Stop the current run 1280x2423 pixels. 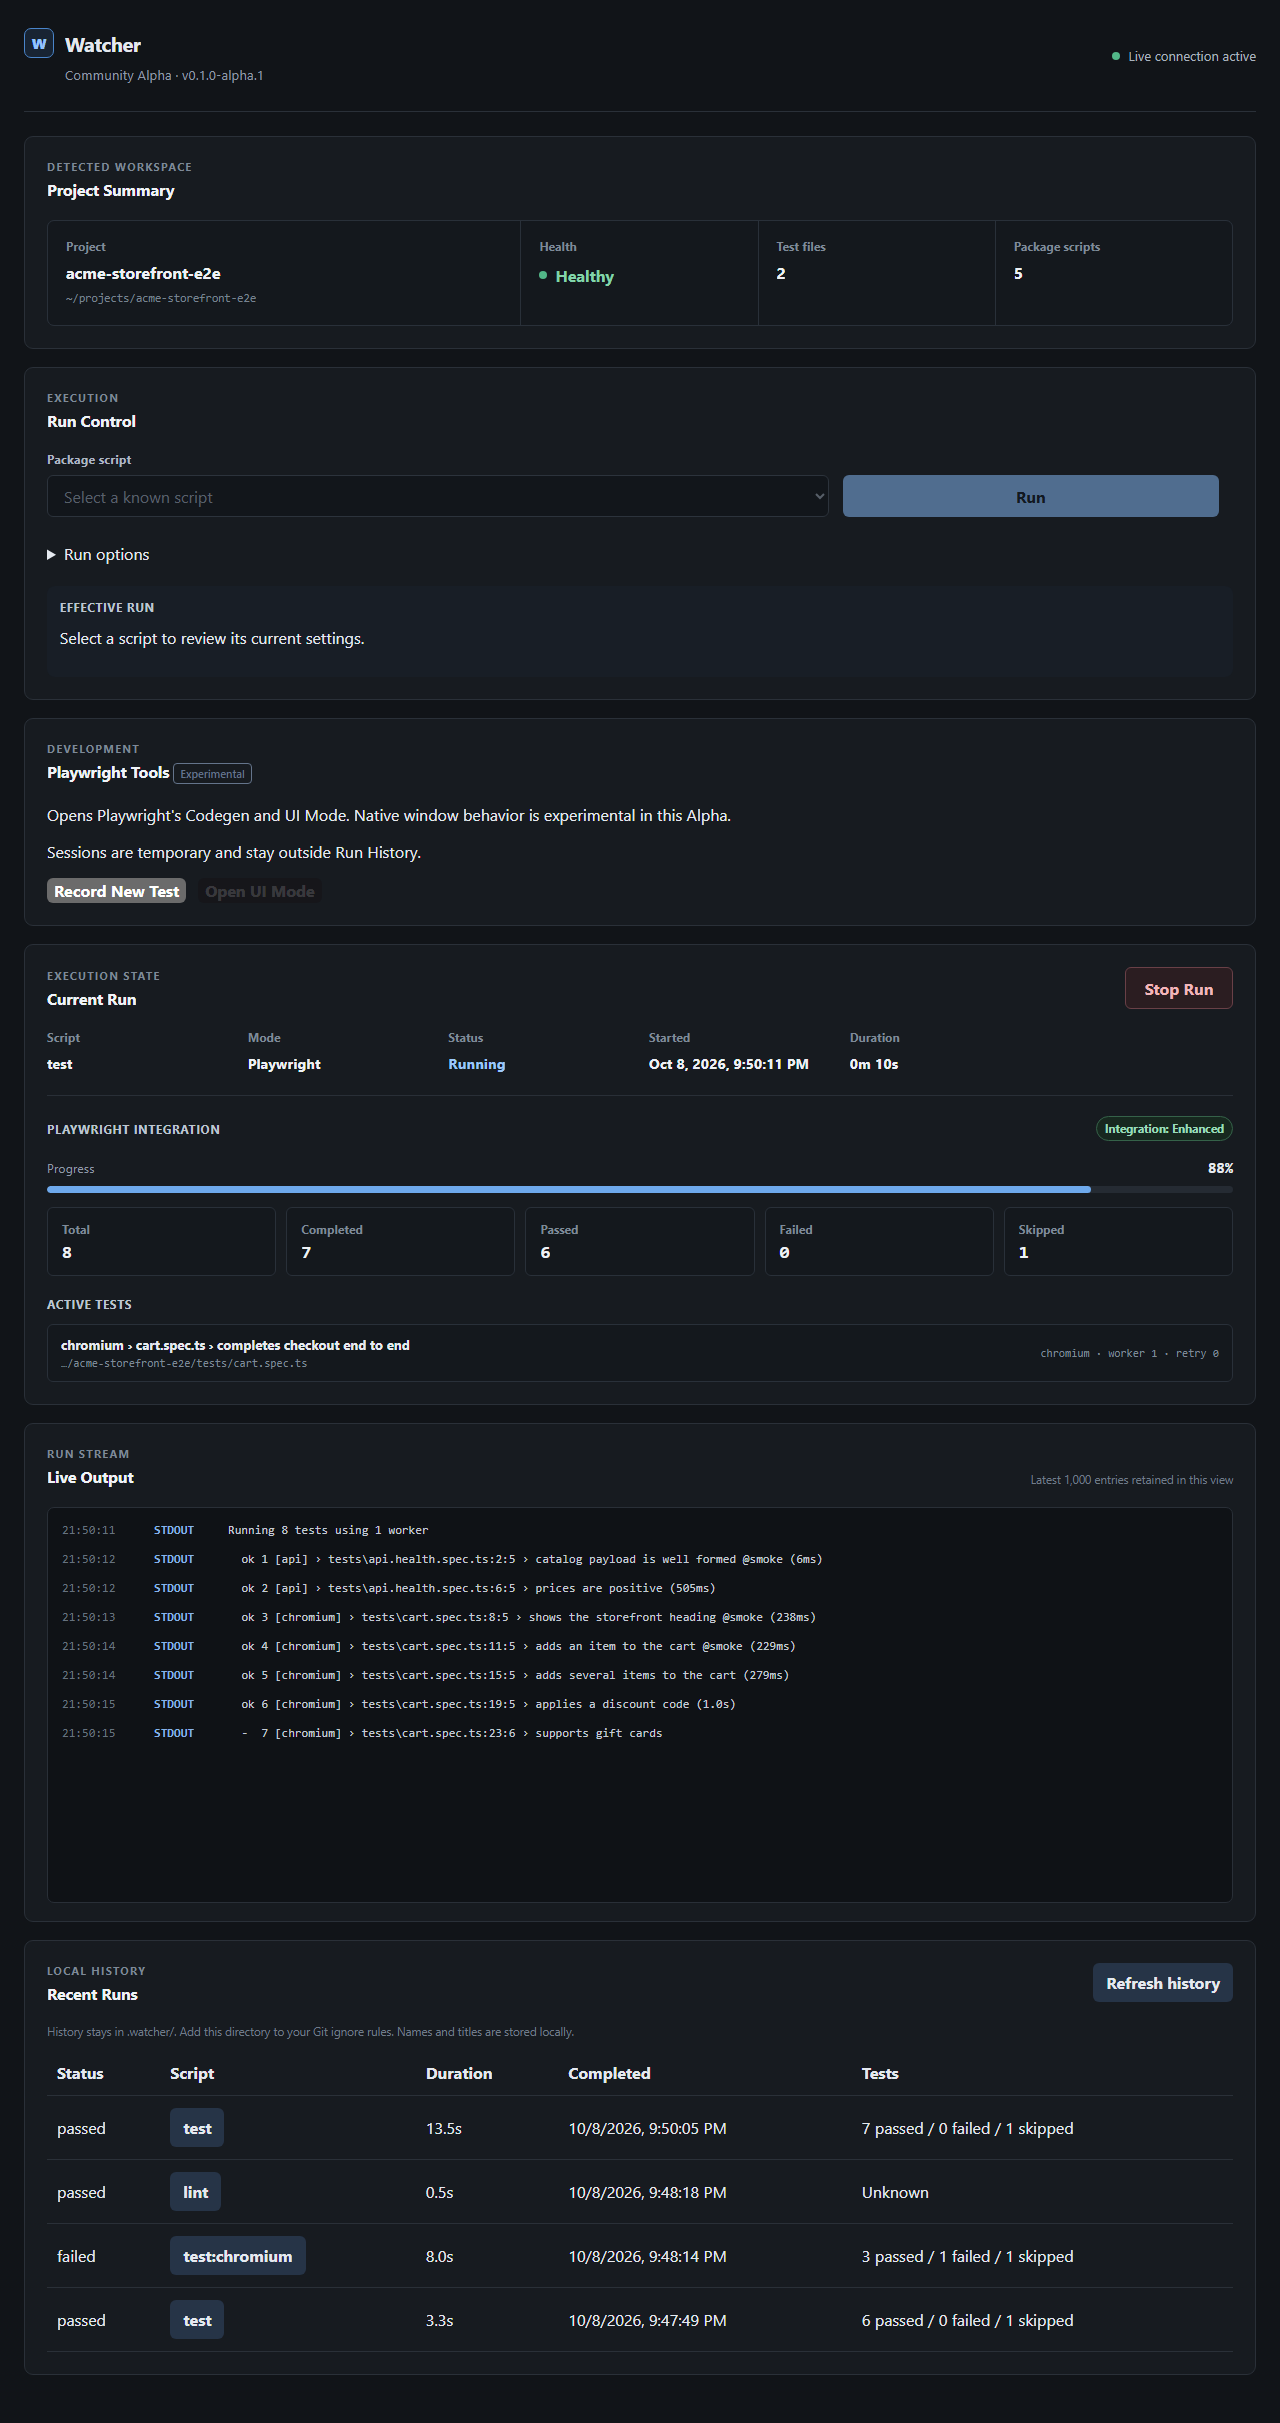pos(1178,988)
